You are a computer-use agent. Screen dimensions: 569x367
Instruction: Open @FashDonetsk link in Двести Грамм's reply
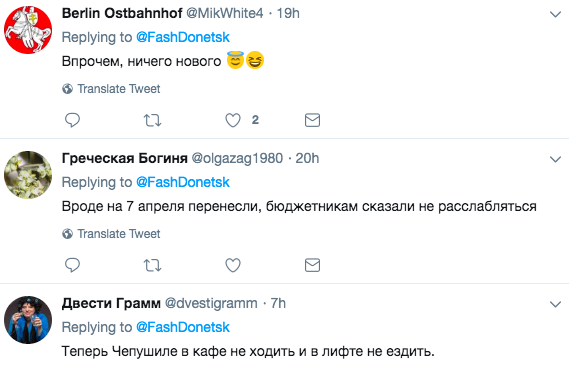coord(183,327)
